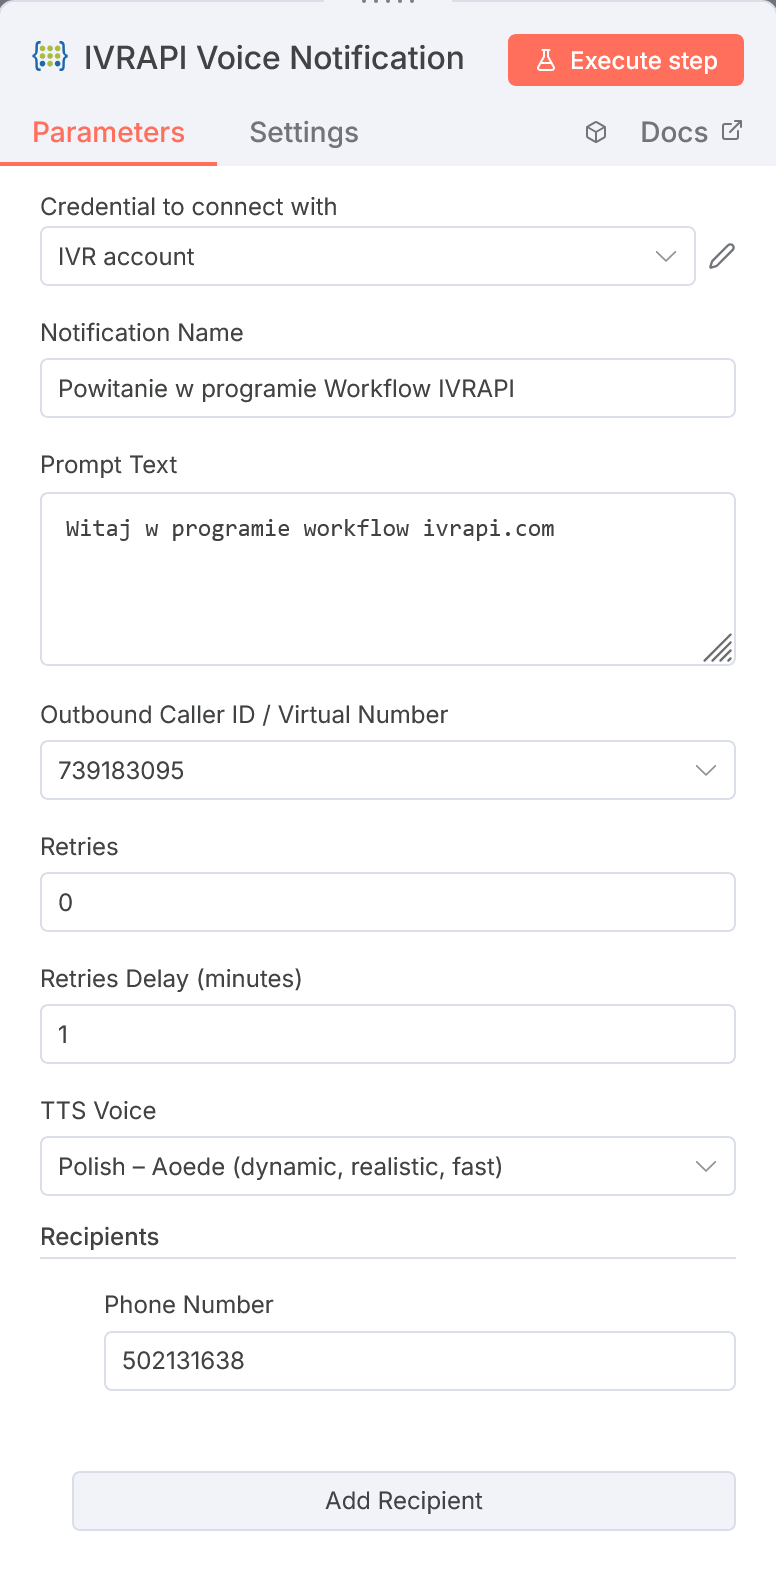Screen dimensions: 776x1581
Task: Click the pencil icon to edit IVR account credential
Action: point(721,256)
